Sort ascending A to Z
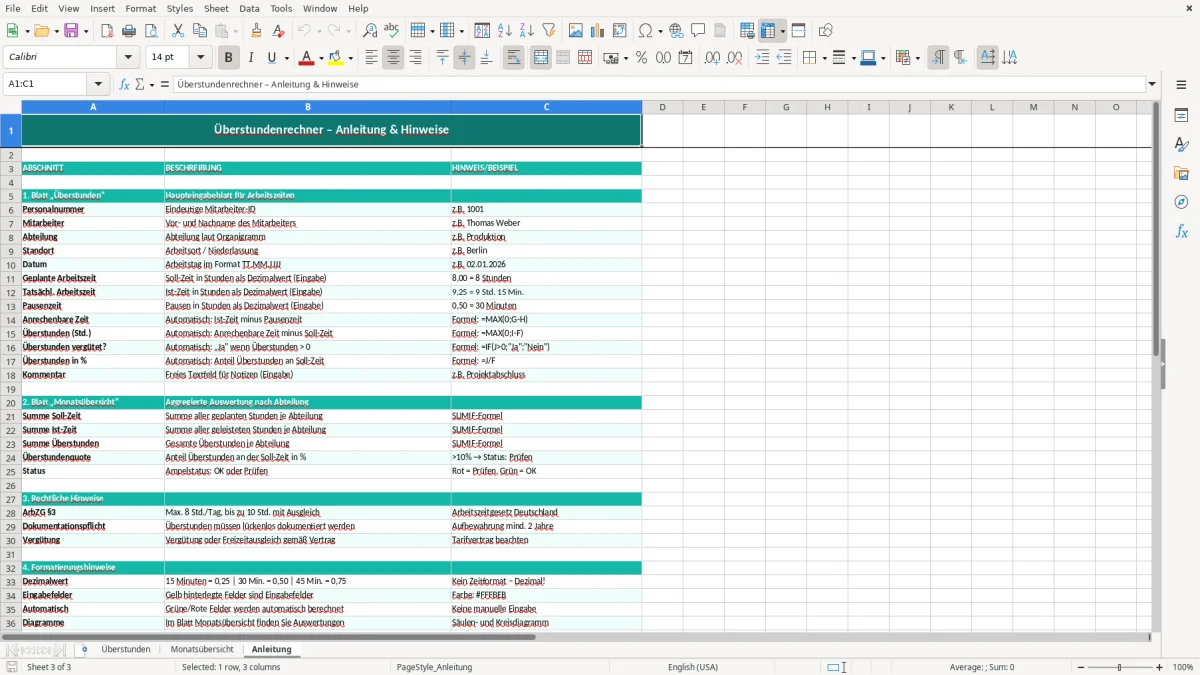1200x675 pixels. pyautogui.click(x=505, y=31)
